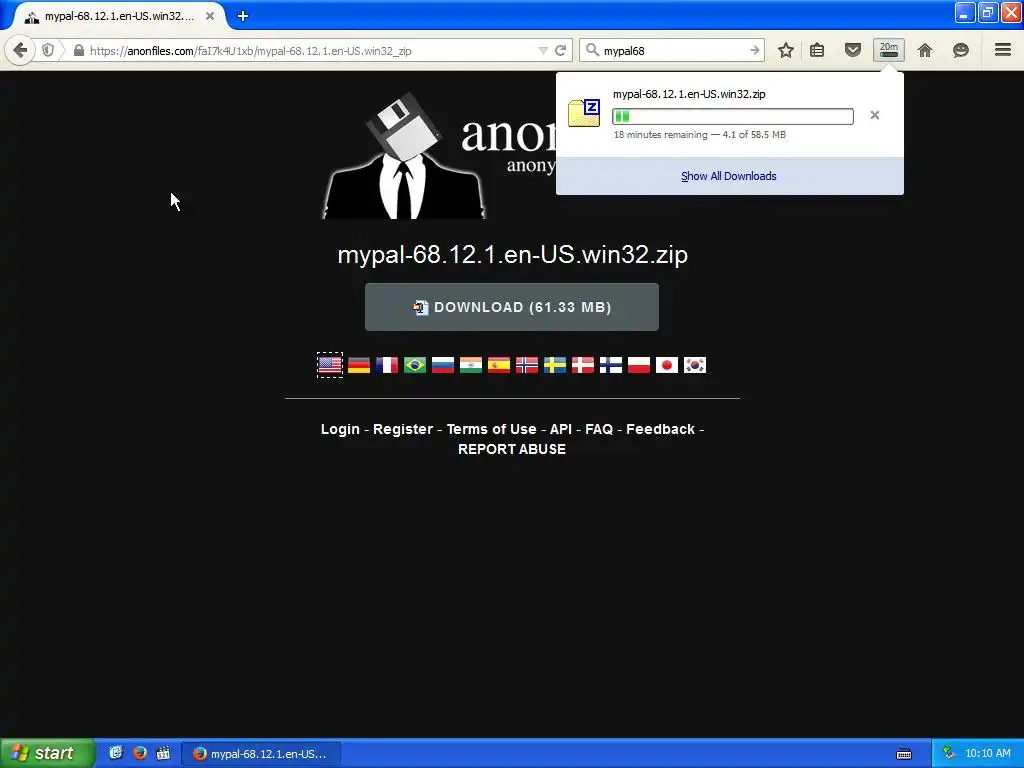Launch Firefox from quick launch

tap(139, 753)
